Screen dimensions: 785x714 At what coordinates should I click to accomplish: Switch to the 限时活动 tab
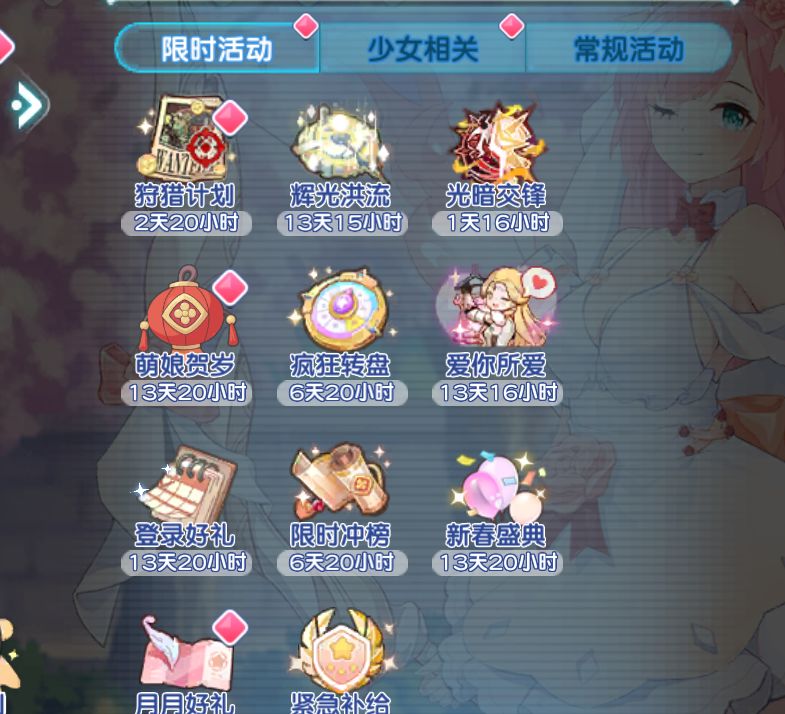click(217, 49)
